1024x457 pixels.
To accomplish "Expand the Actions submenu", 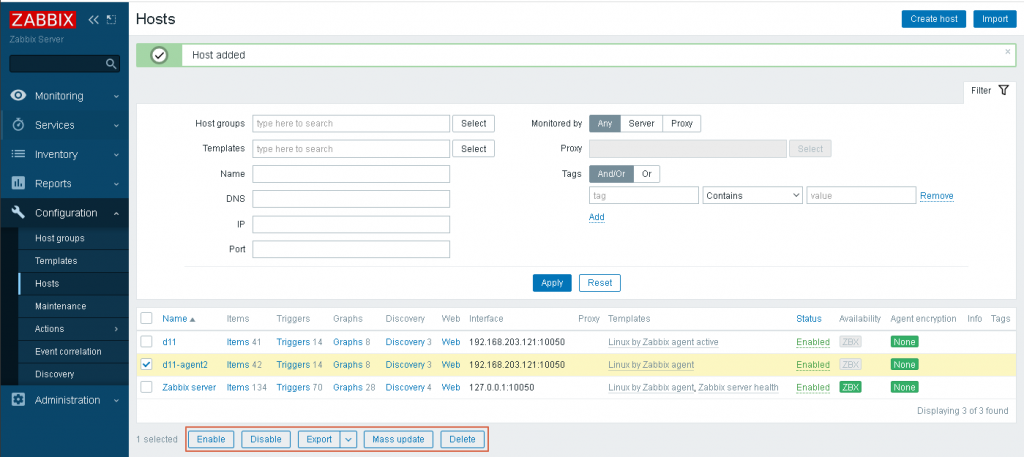I will [116, 329].
